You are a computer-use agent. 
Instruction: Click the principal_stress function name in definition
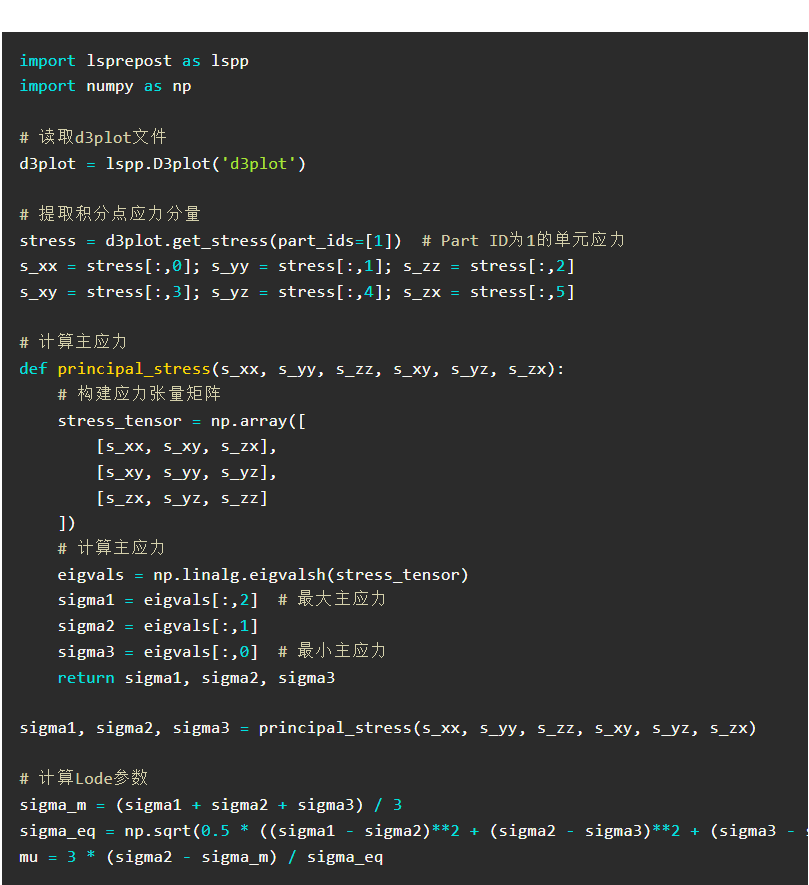click(x=134, y=369)
